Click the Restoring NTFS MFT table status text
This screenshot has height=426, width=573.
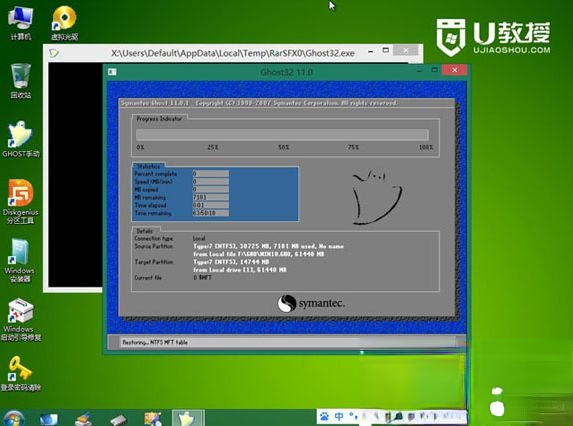coord(155,342)
